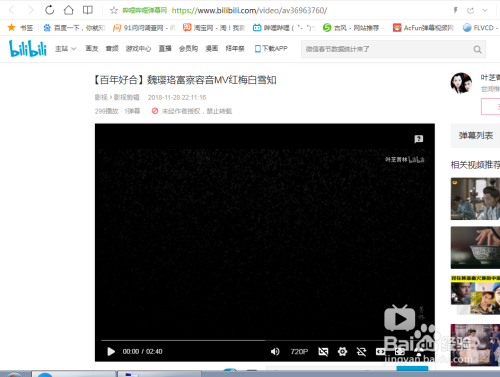Play the video with play button
500x377 pixels.
(111, 351)
